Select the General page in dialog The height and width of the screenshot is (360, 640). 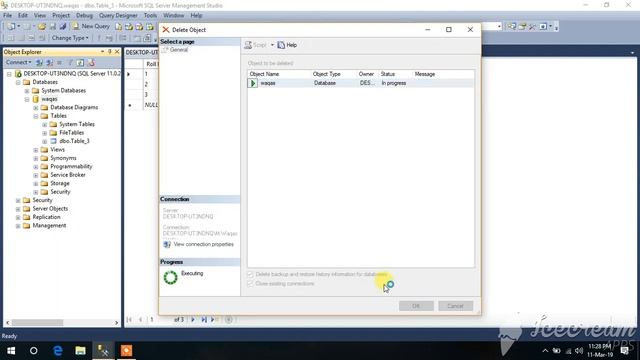coord(179,50)
